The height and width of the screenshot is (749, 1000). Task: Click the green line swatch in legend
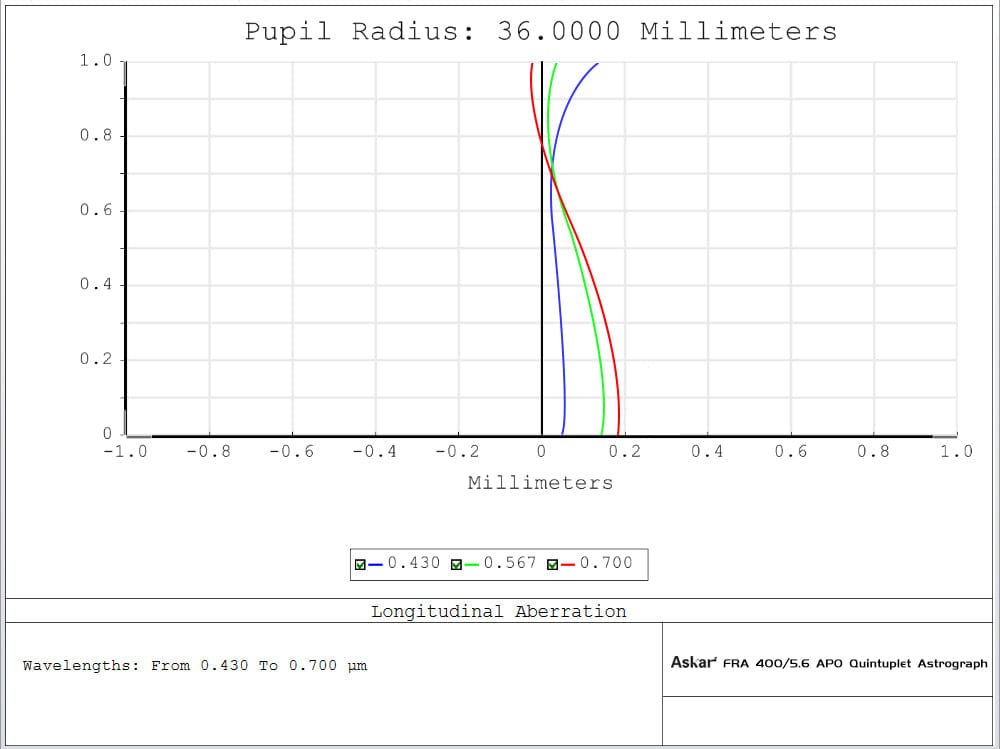(472, 565)
